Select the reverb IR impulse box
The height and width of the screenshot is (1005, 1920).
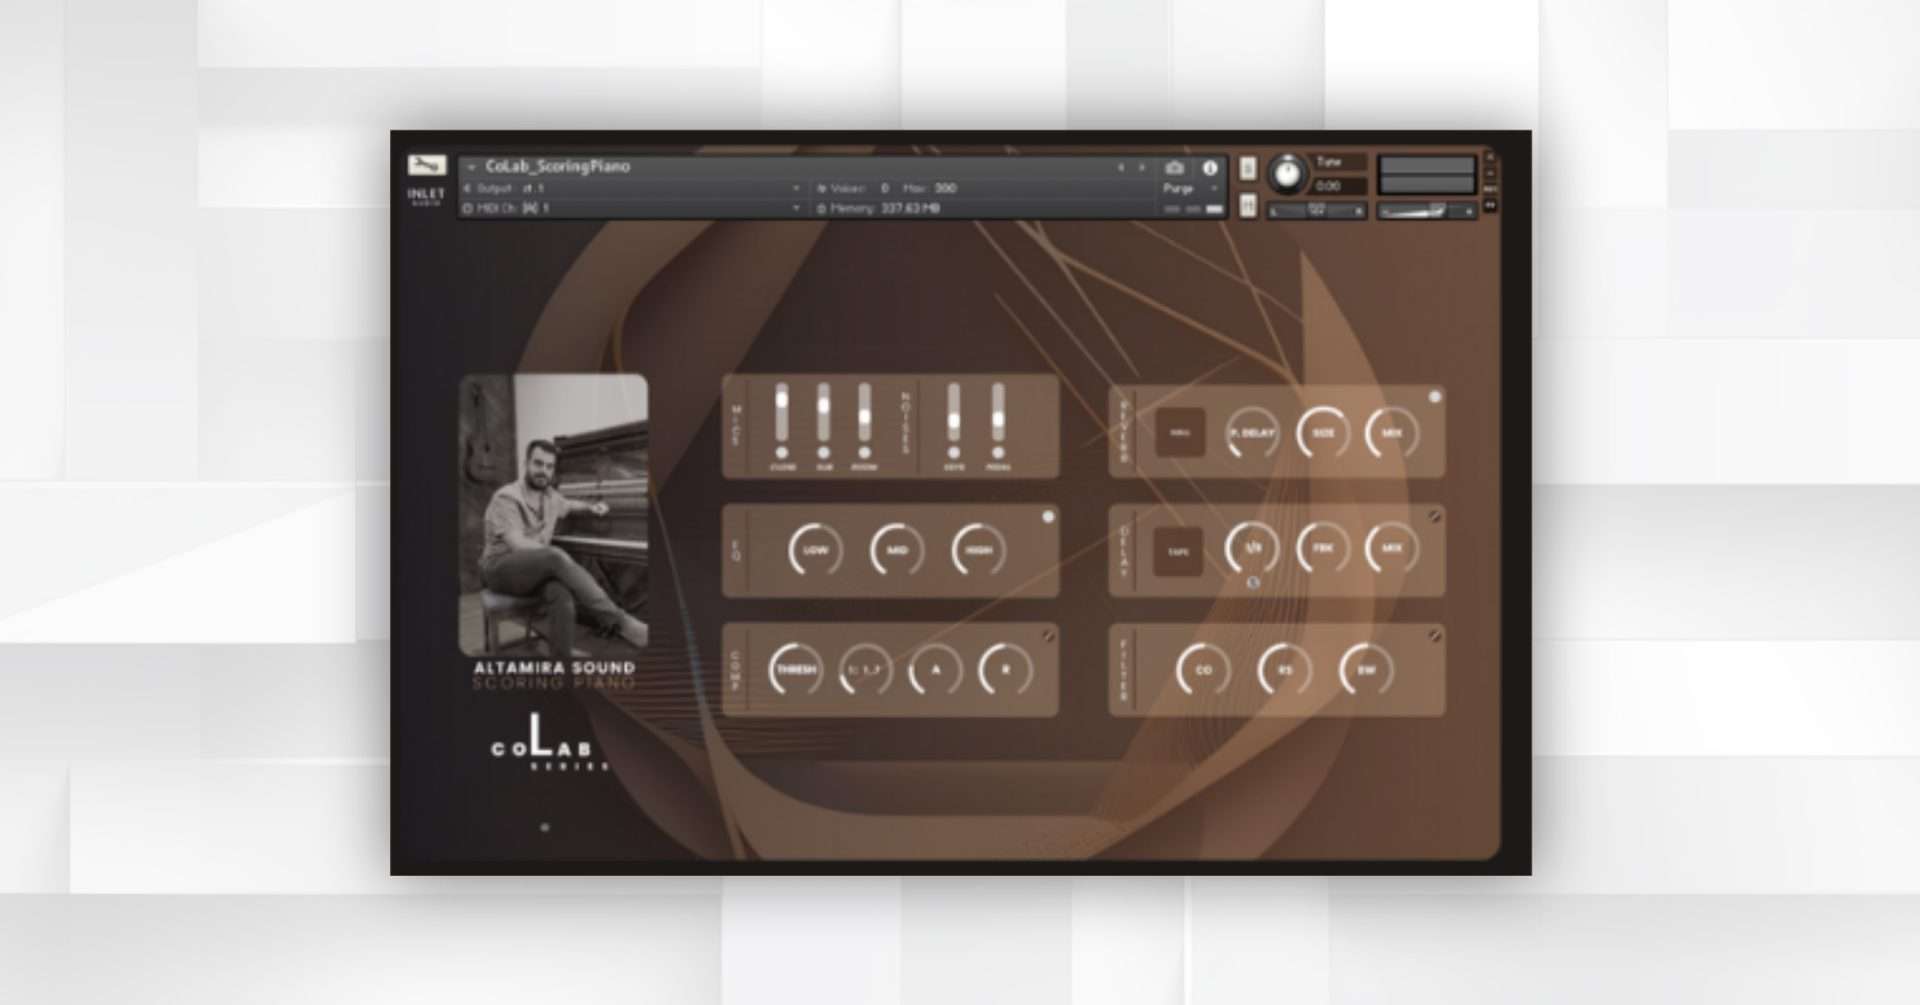point(1180,432)
